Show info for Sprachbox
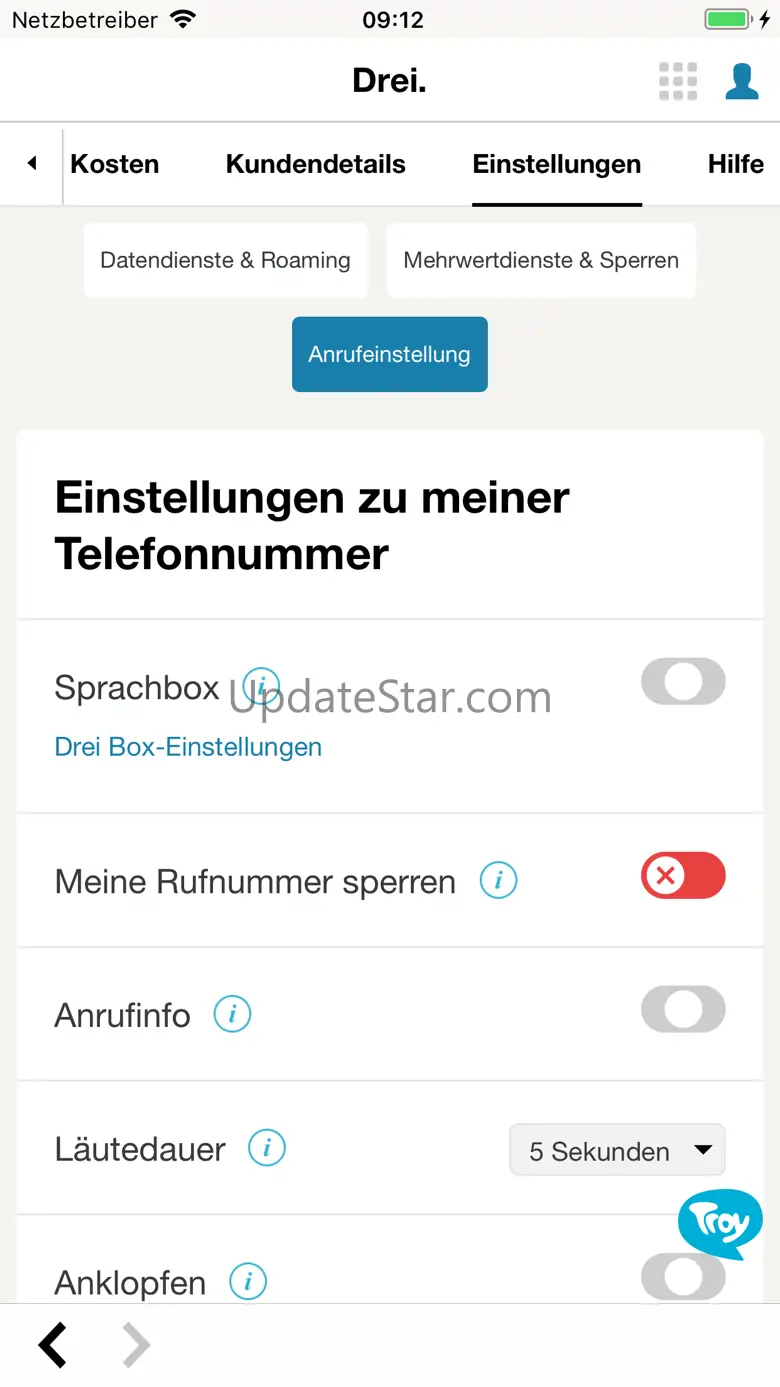 [x=262, y=686]
